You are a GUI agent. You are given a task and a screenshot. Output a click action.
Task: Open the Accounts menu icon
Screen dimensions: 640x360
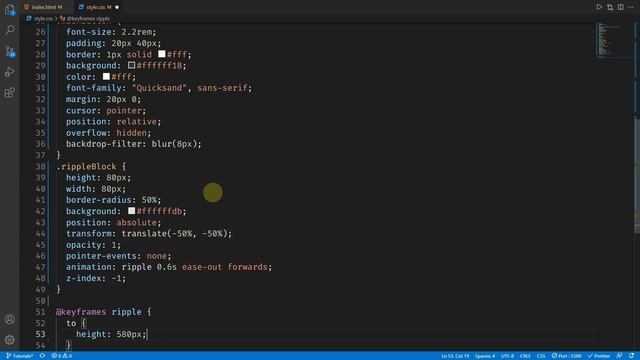(10, 319)
